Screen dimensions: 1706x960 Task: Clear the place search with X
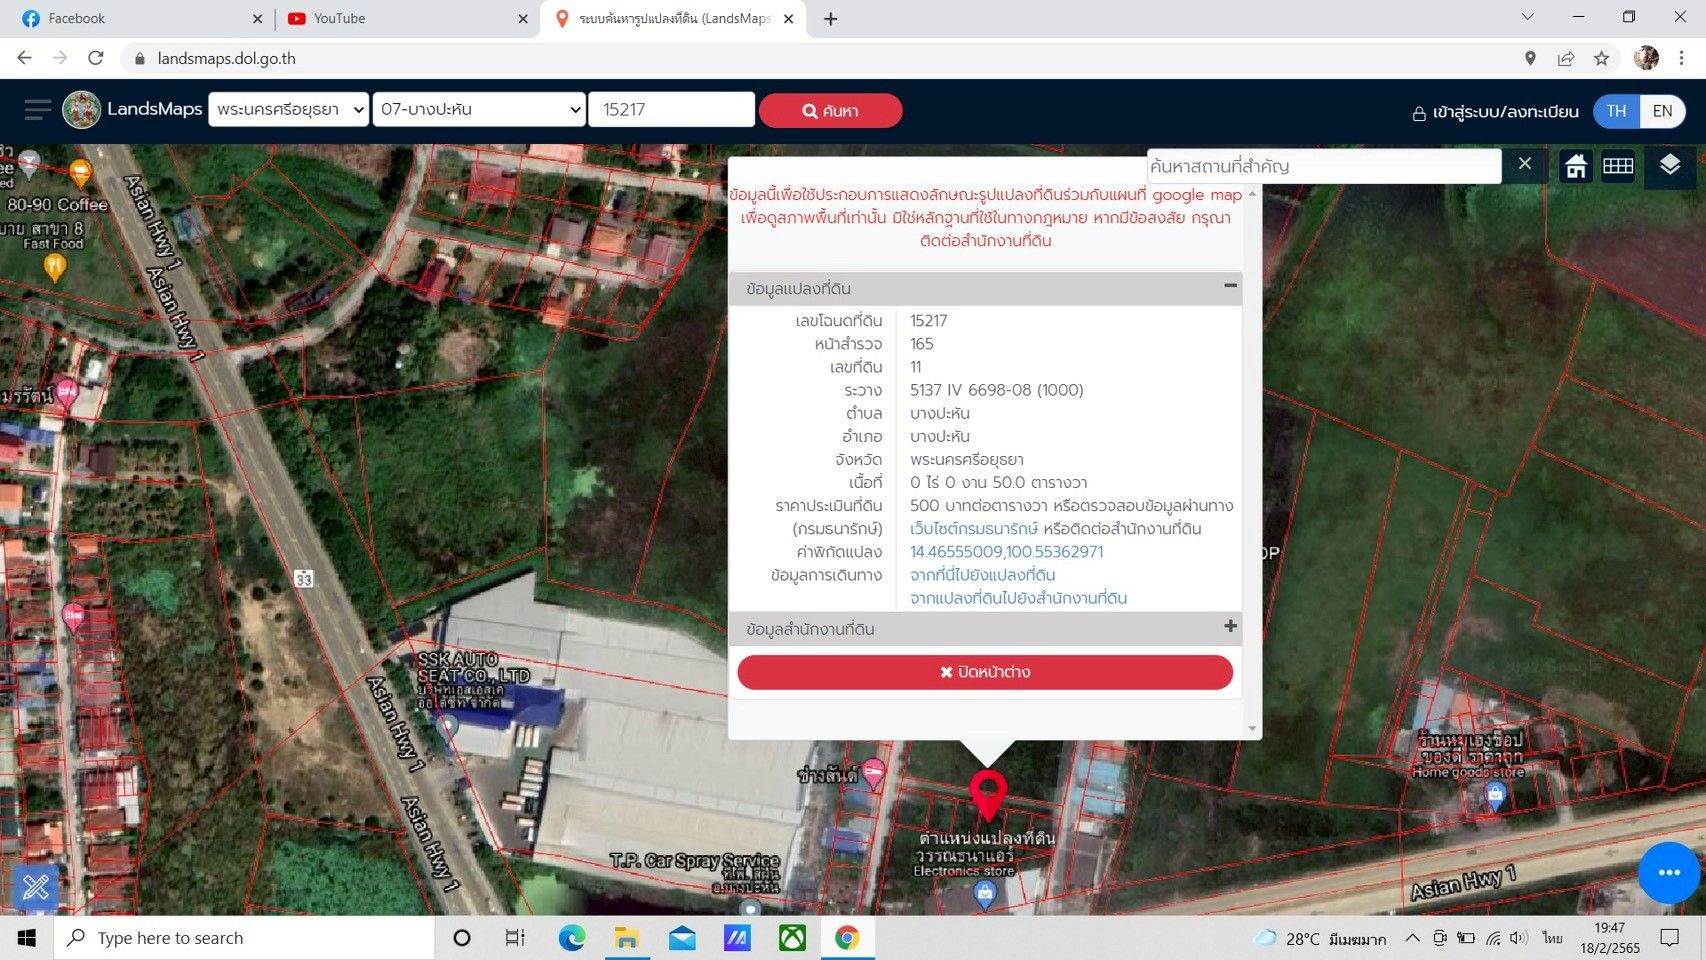point(1524,163)
